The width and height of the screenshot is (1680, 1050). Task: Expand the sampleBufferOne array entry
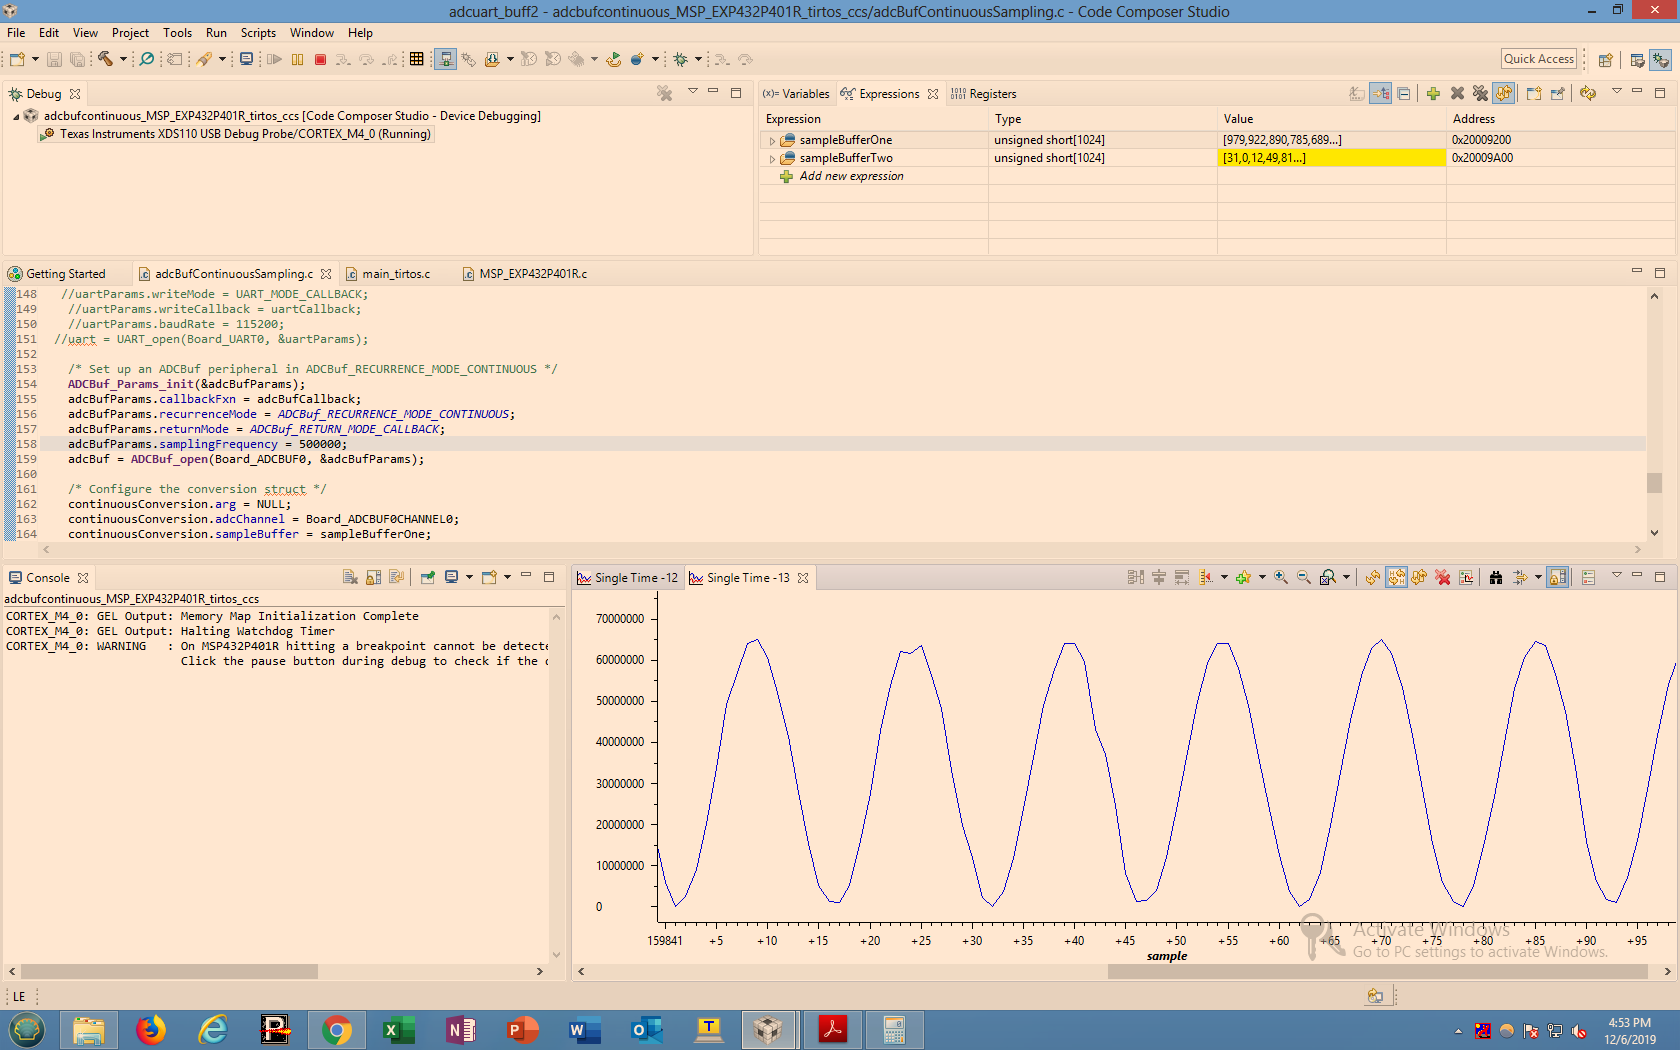(x=772, y=140)
